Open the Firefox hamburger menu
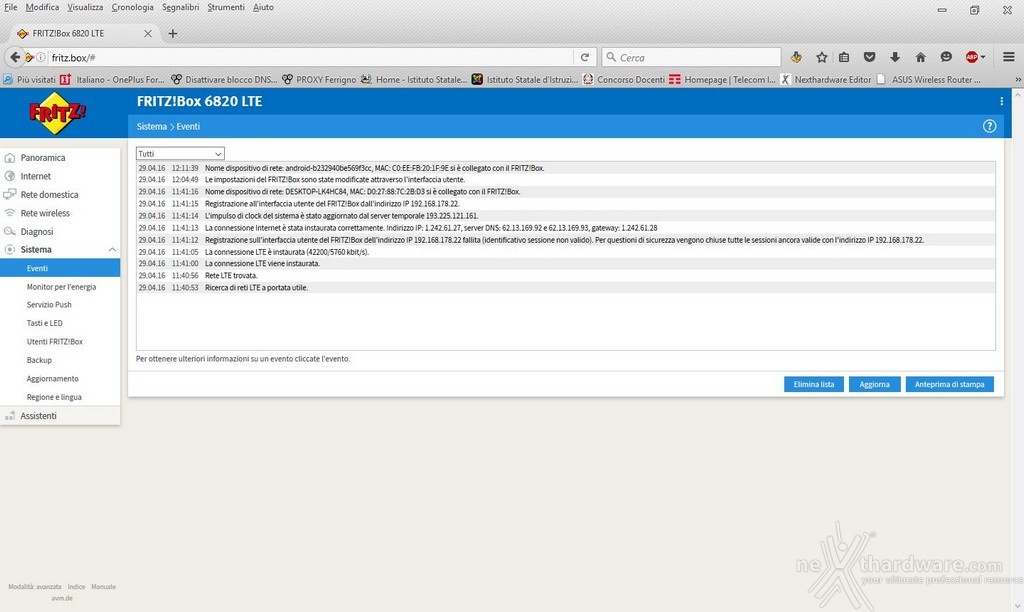Screen dimensions: 1024x612 click(x=1008, y=57)
